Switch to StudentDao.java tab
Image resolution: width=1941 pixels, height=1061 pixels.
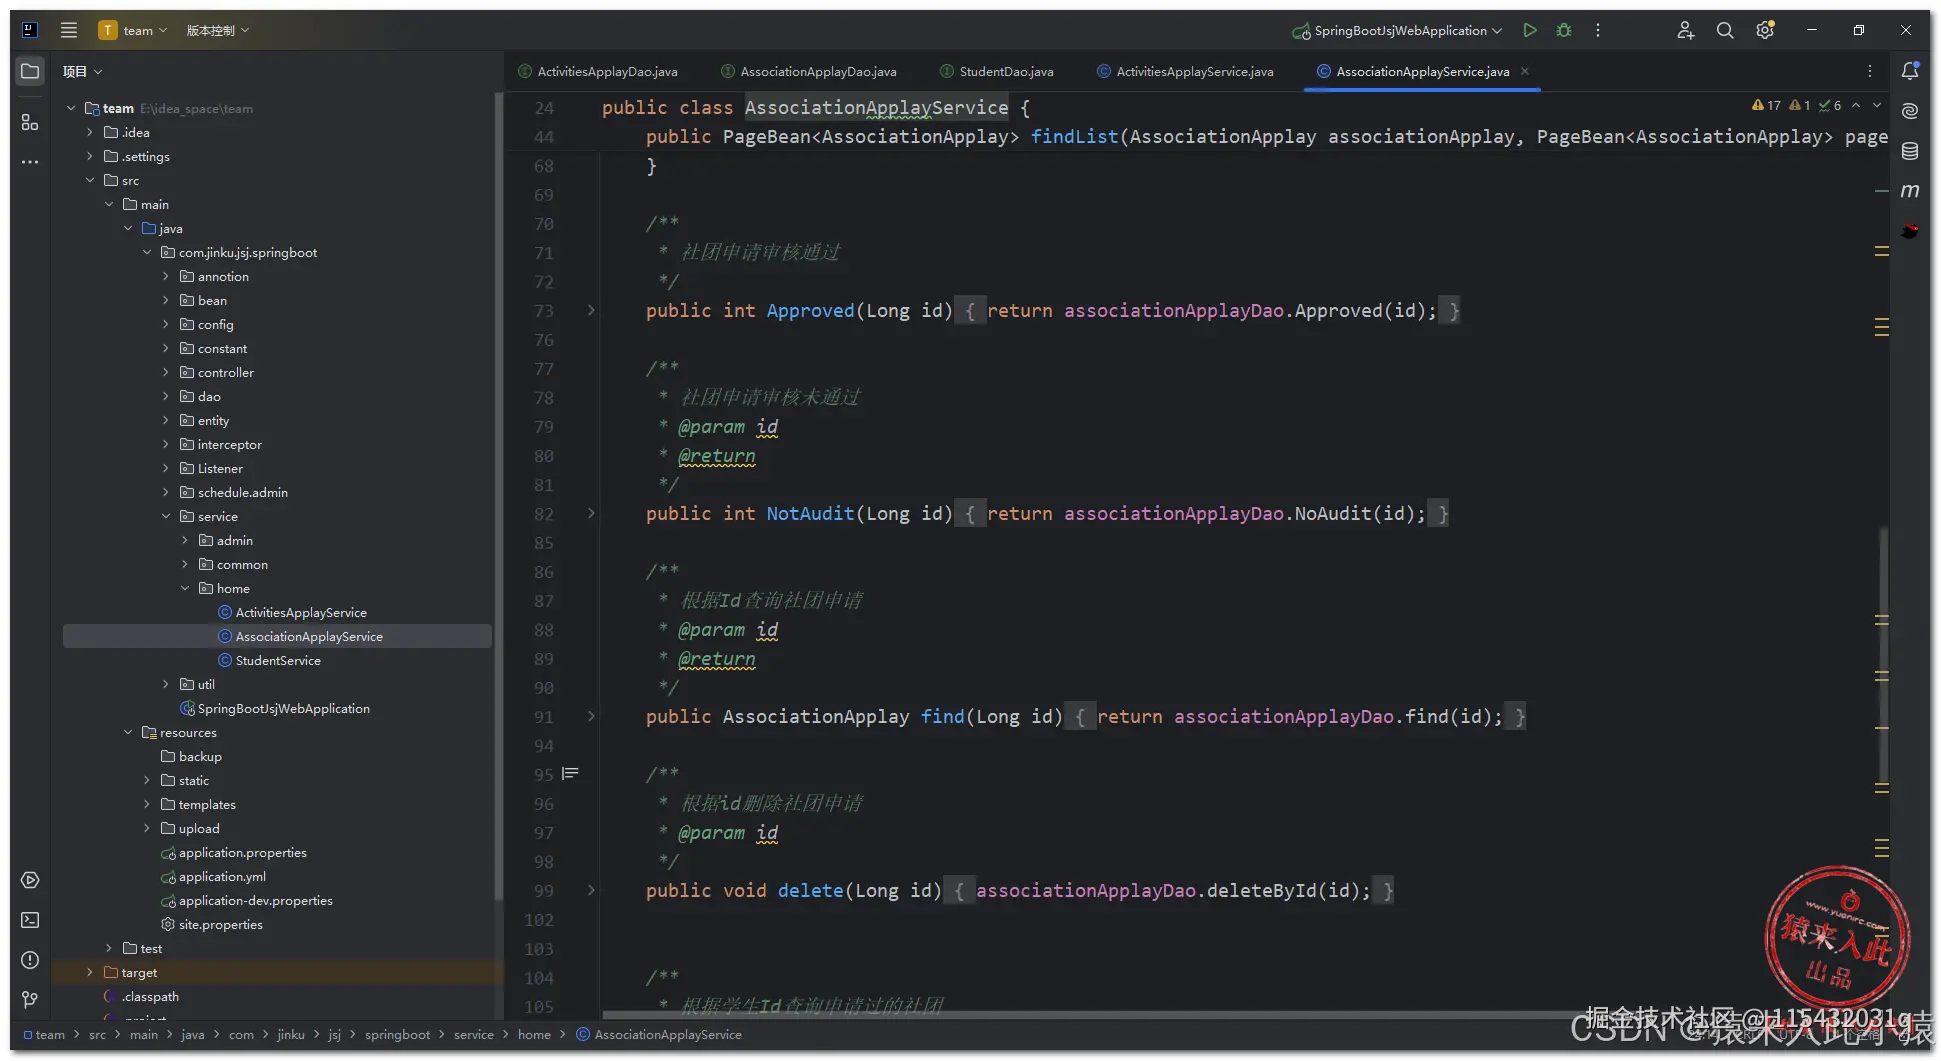pyautogui.click(x=997, y=71)
